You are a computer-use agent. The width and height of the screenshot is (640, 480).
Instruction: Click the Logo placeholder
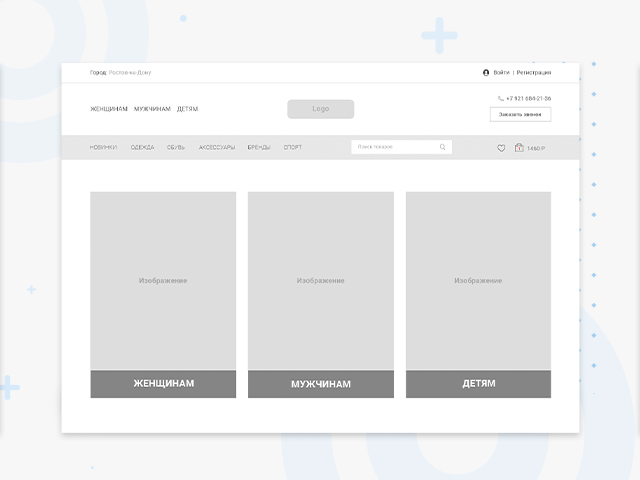pos(321,109)
